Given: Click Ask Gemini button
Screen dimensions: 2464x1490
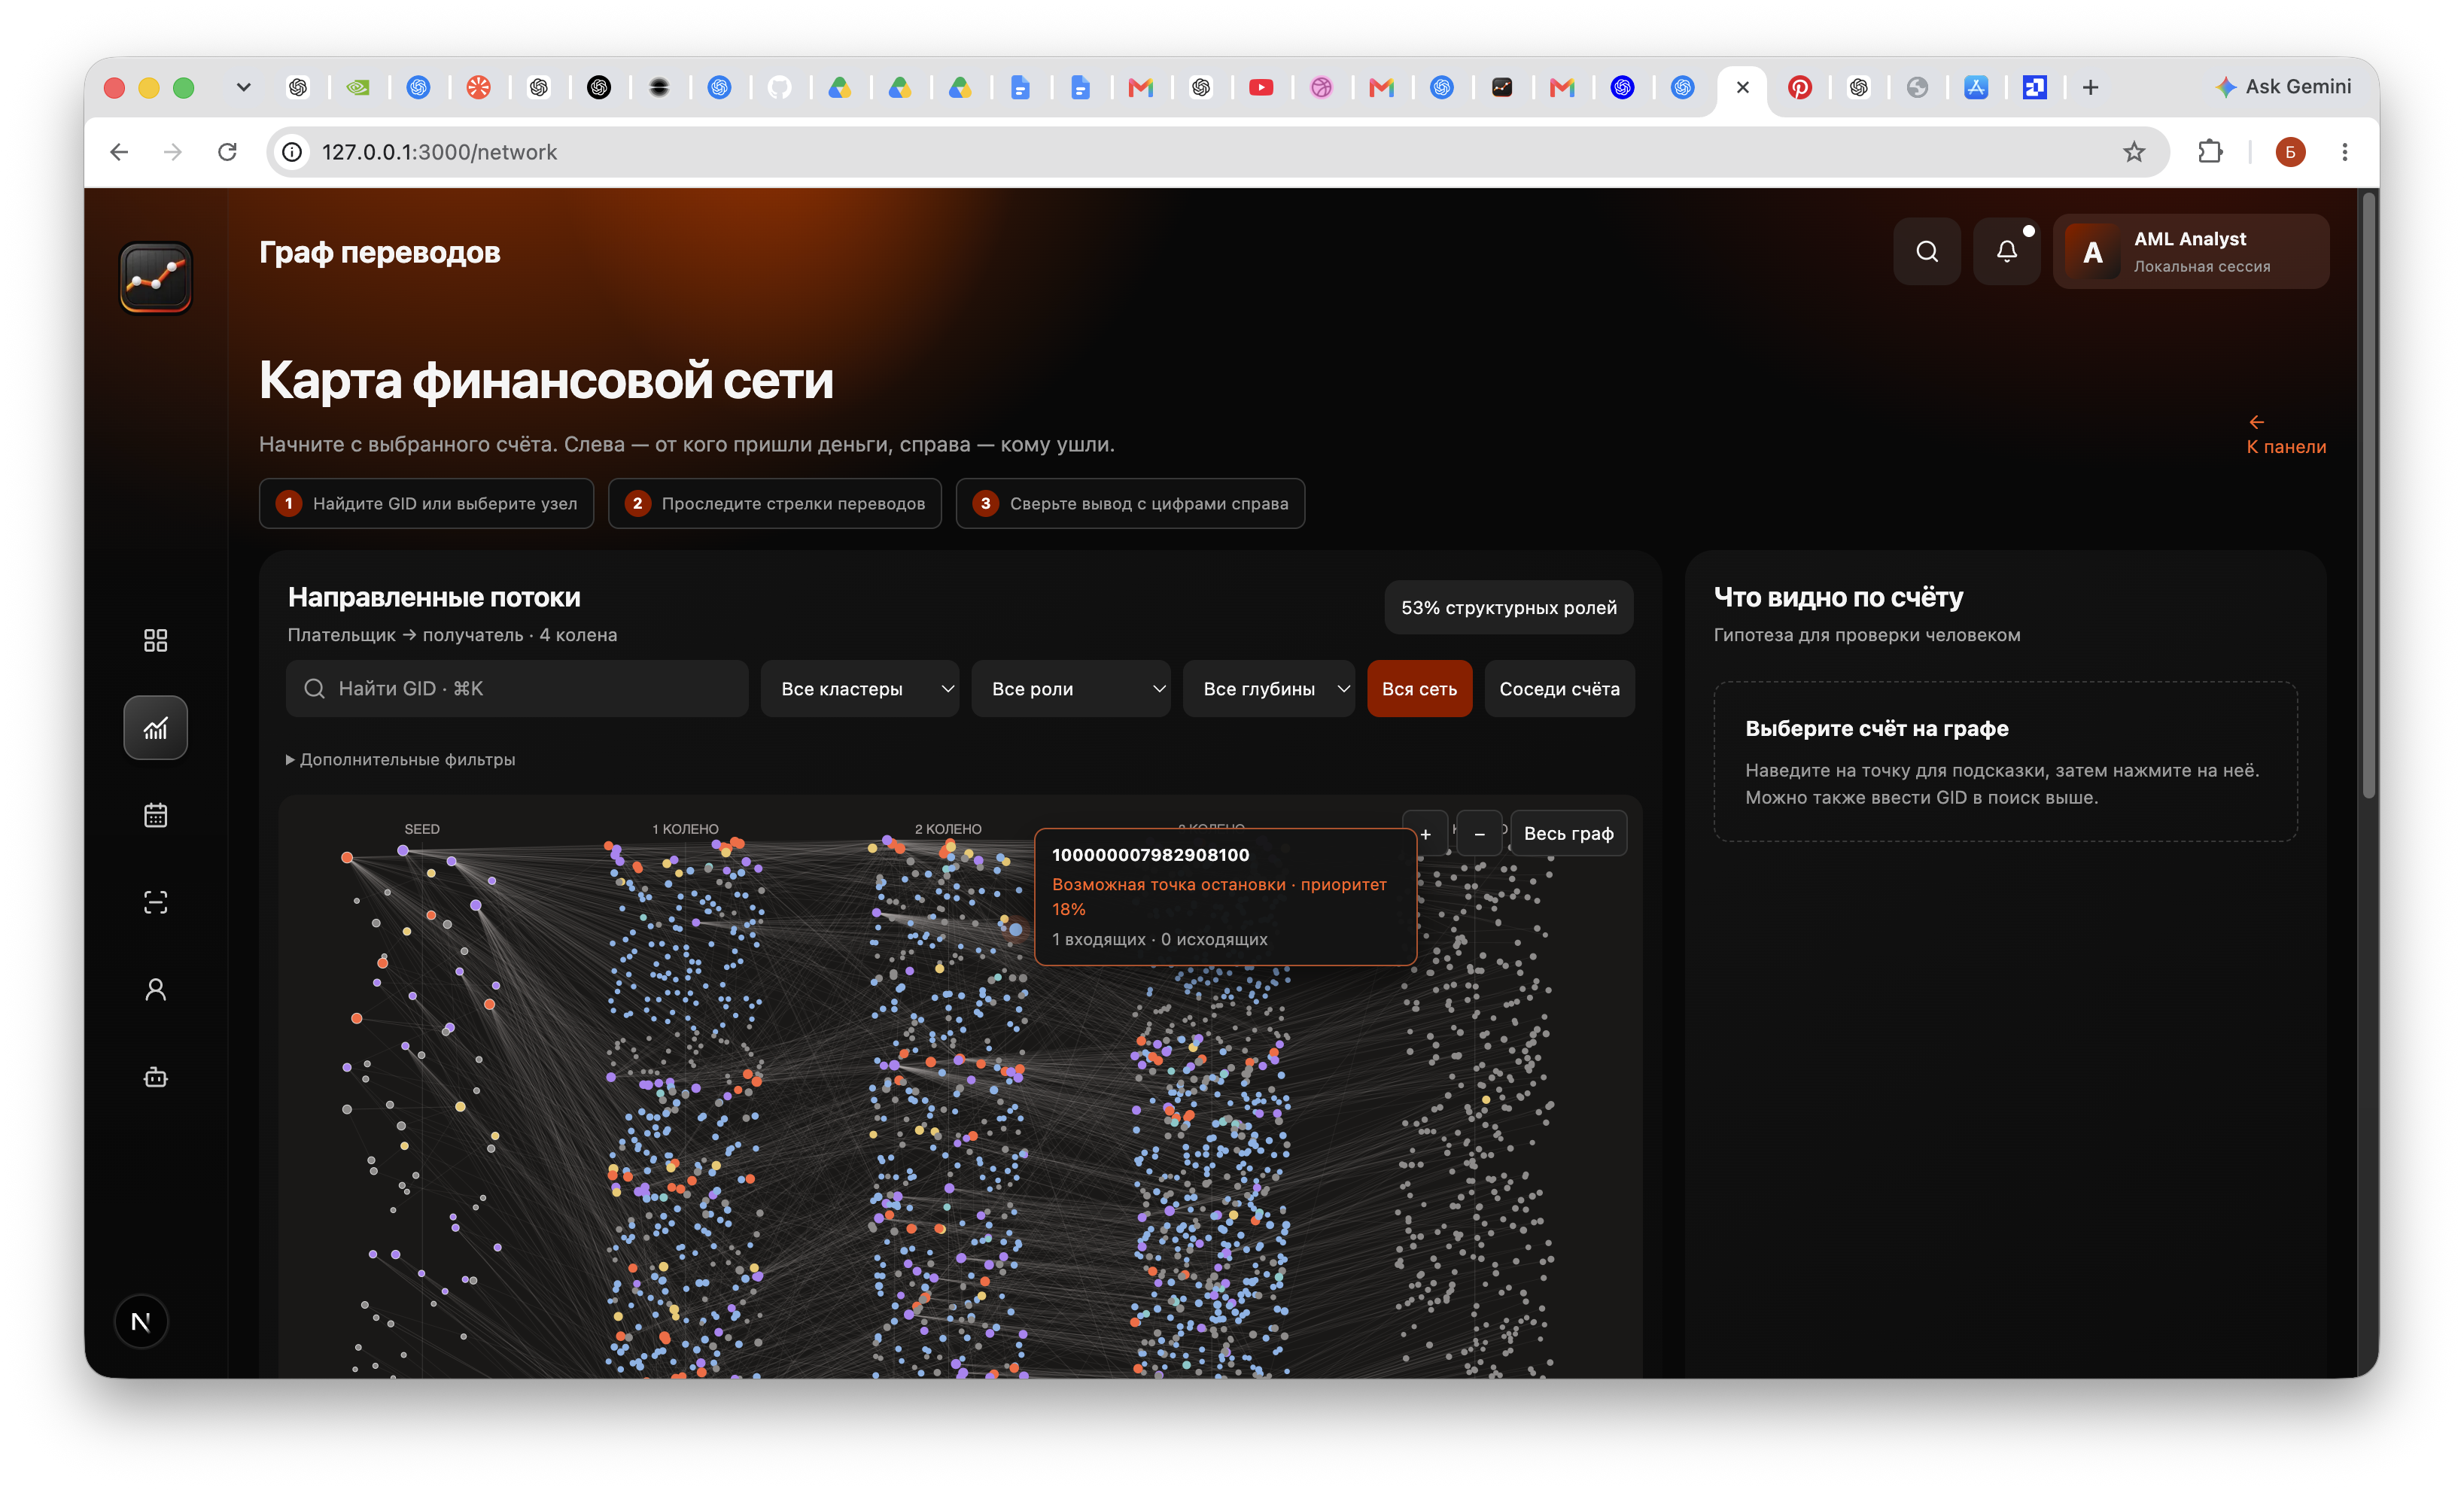Looking at the screenshot, I should point(2283,87).
